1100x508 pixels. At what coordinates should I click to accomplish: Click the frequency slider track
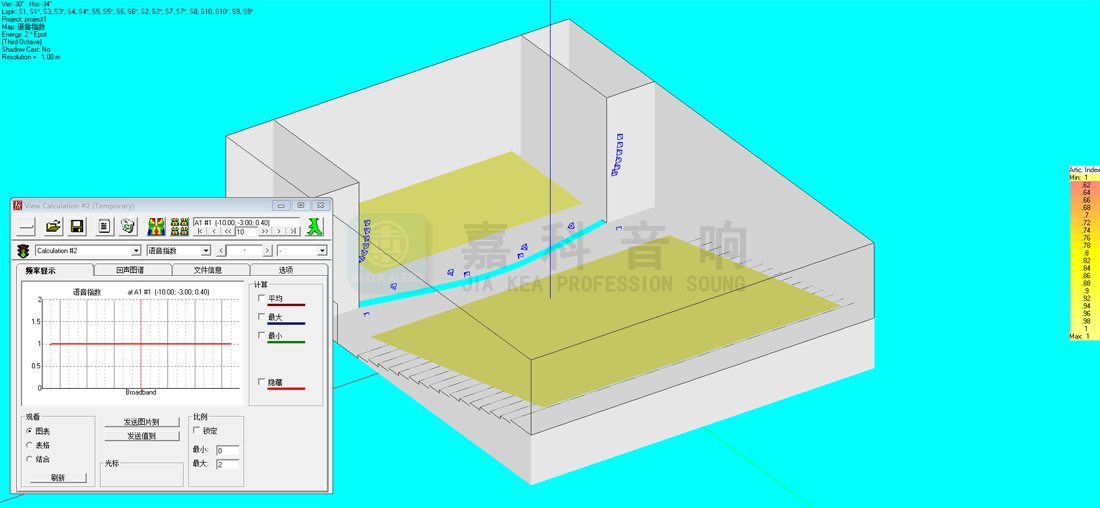point(245,251)
